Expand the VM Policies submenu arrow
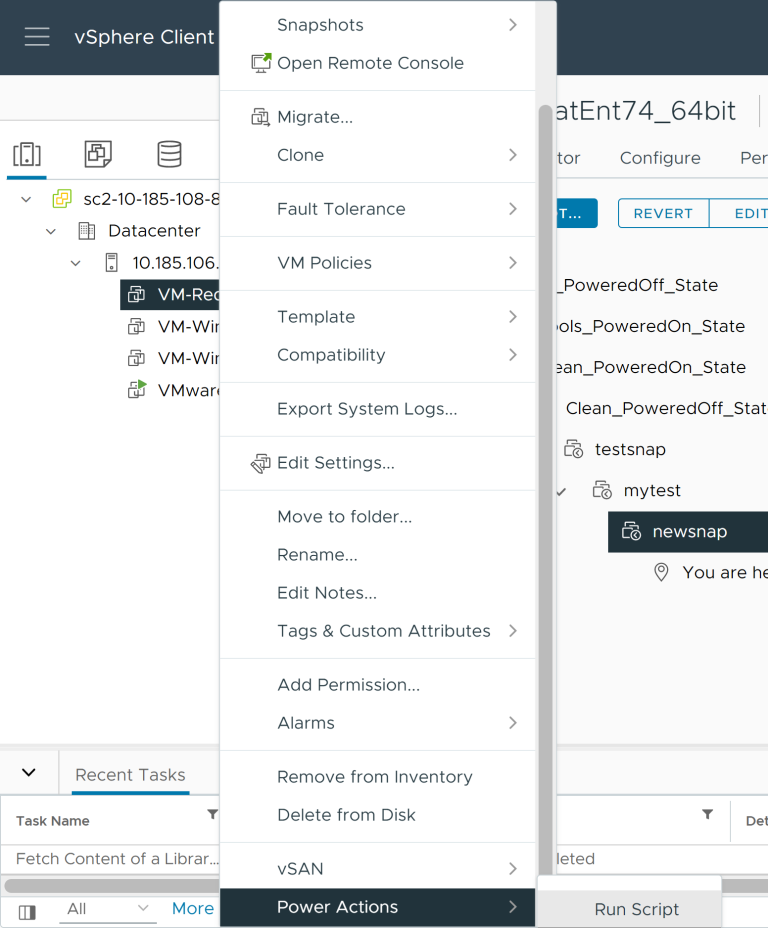The width and height of the screenshot is (768, 928). pyautogui.click(x=512, y=263)
